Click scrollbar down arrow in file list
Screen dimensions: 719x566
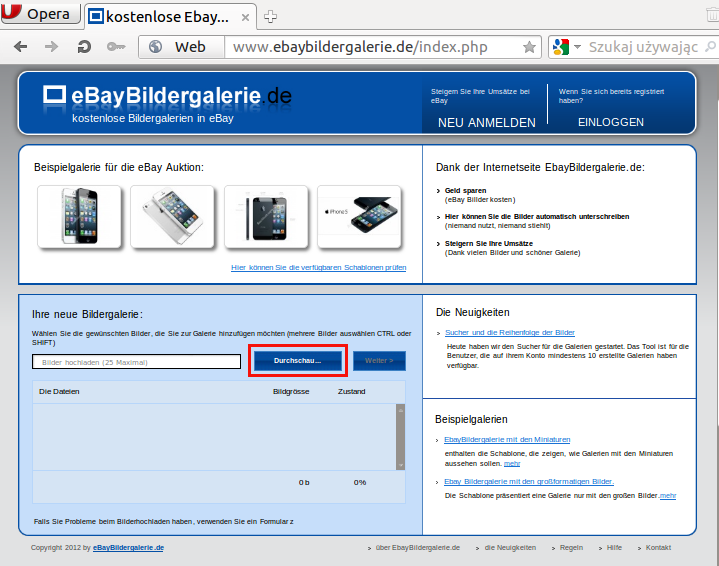pos(400,465)
